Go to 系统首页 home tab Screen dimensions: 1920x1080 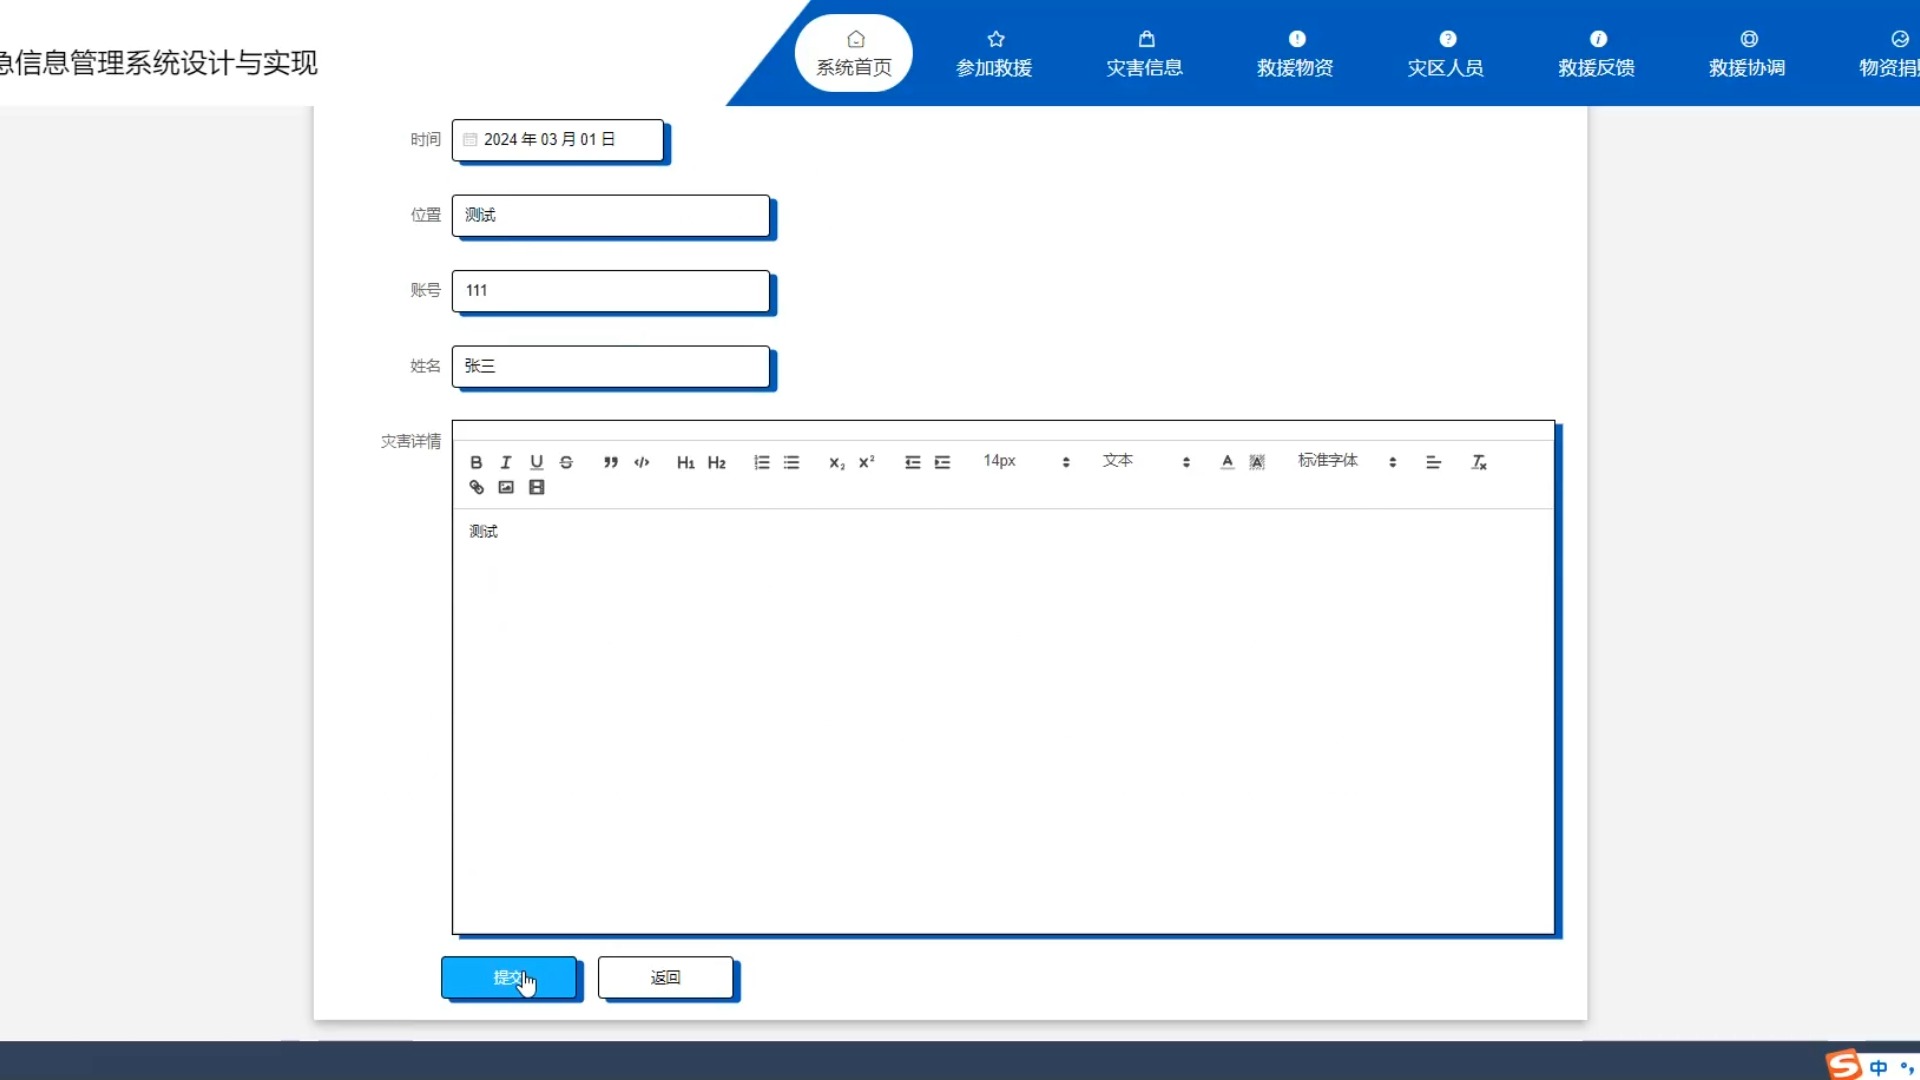coord(854,53)
